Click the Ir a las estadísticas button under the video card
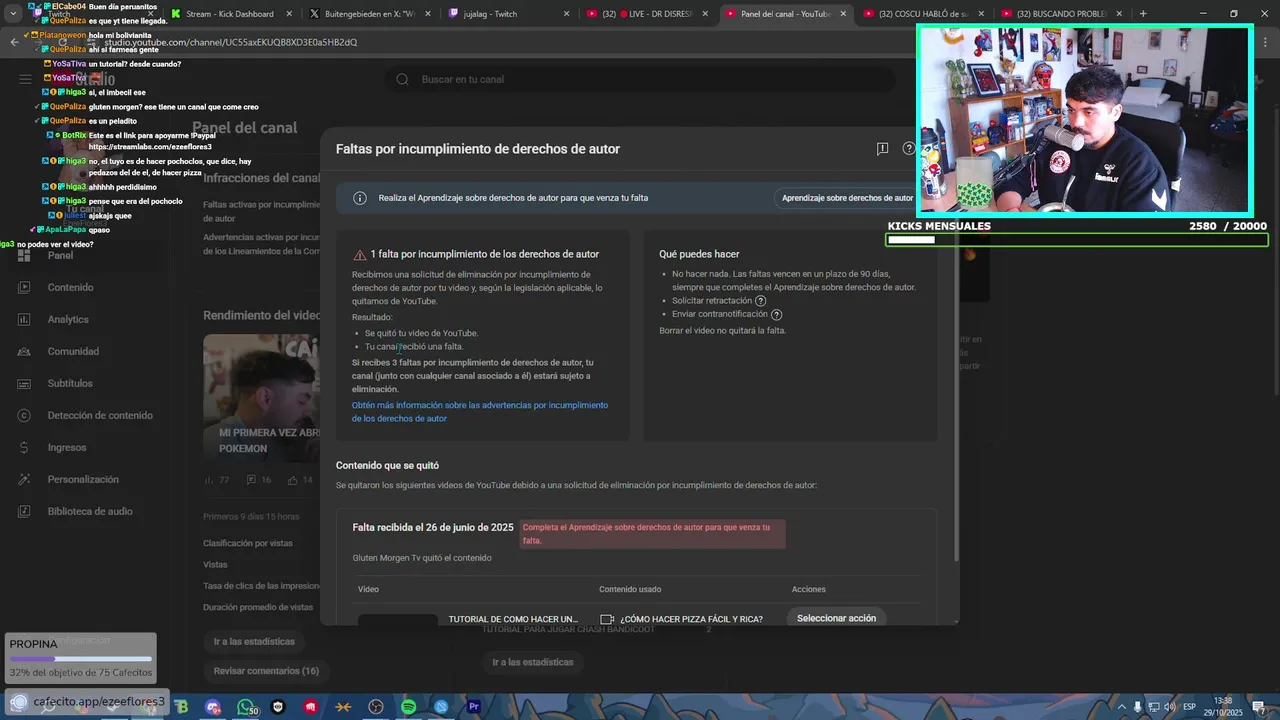The height and width of the screenshot is (720, 1280). [x=254, y=641]
